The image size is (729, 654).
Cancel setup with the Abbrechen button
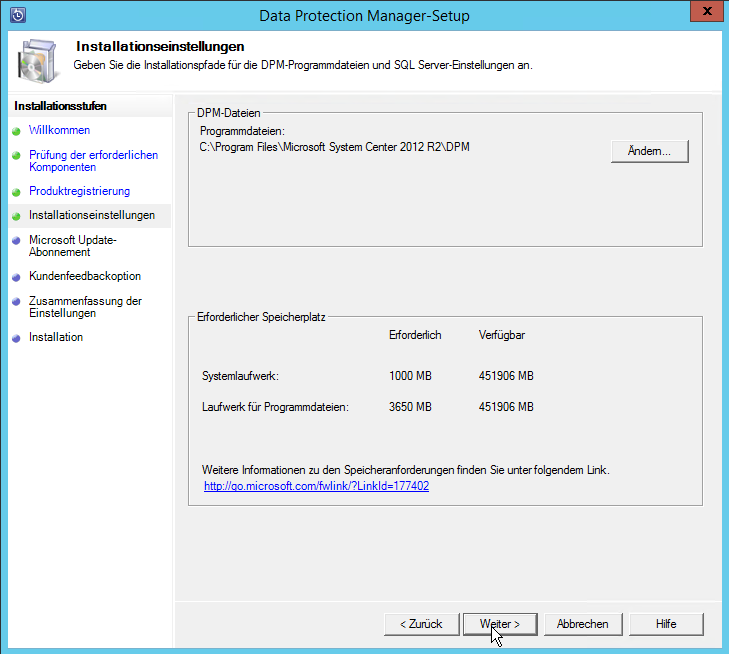(582, 624)
